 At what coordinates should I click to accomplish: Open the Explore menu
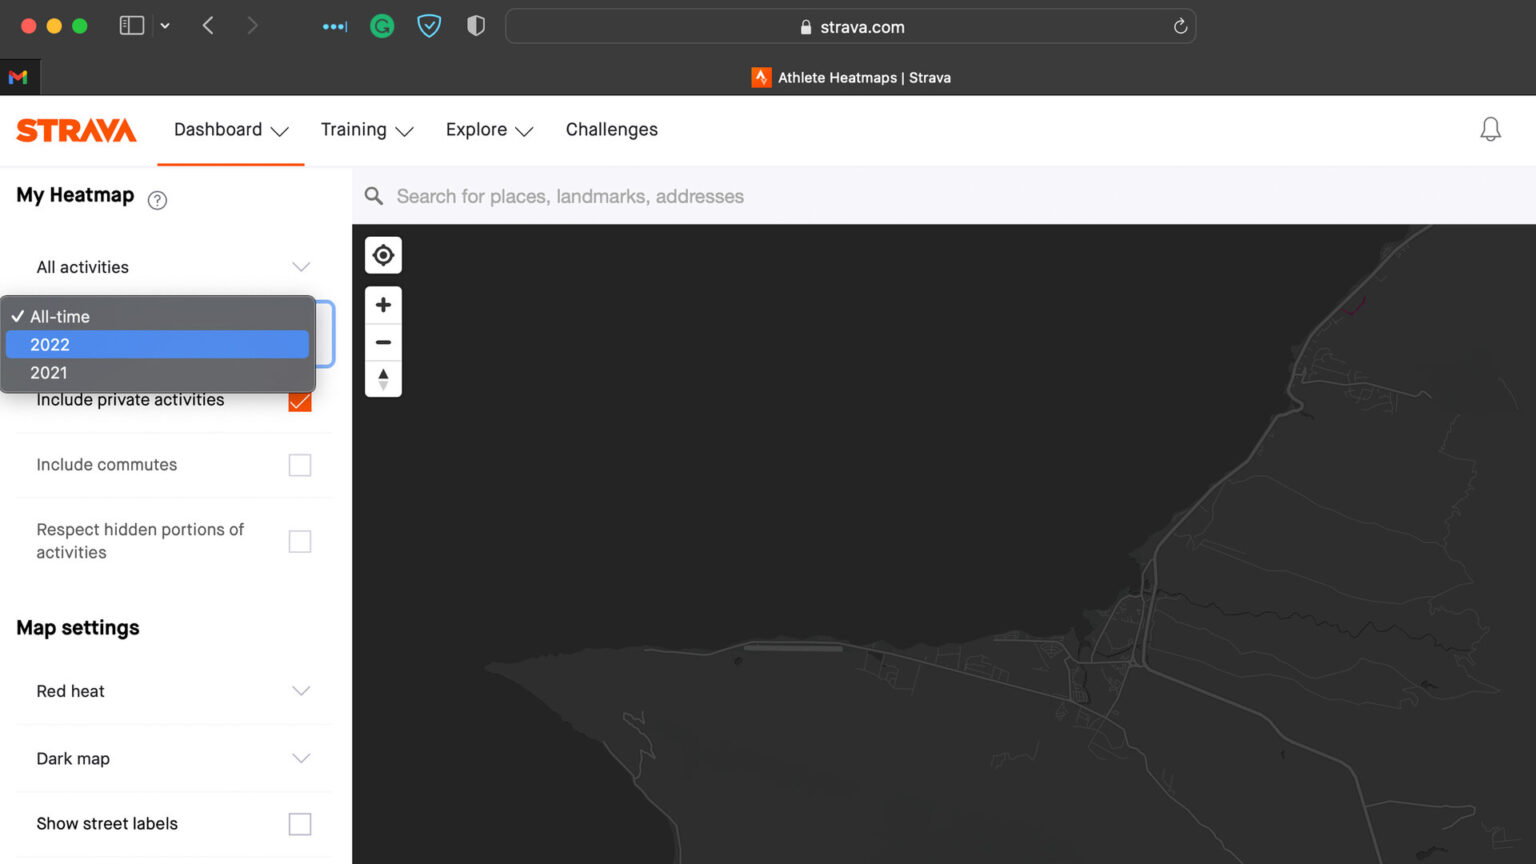488,130
